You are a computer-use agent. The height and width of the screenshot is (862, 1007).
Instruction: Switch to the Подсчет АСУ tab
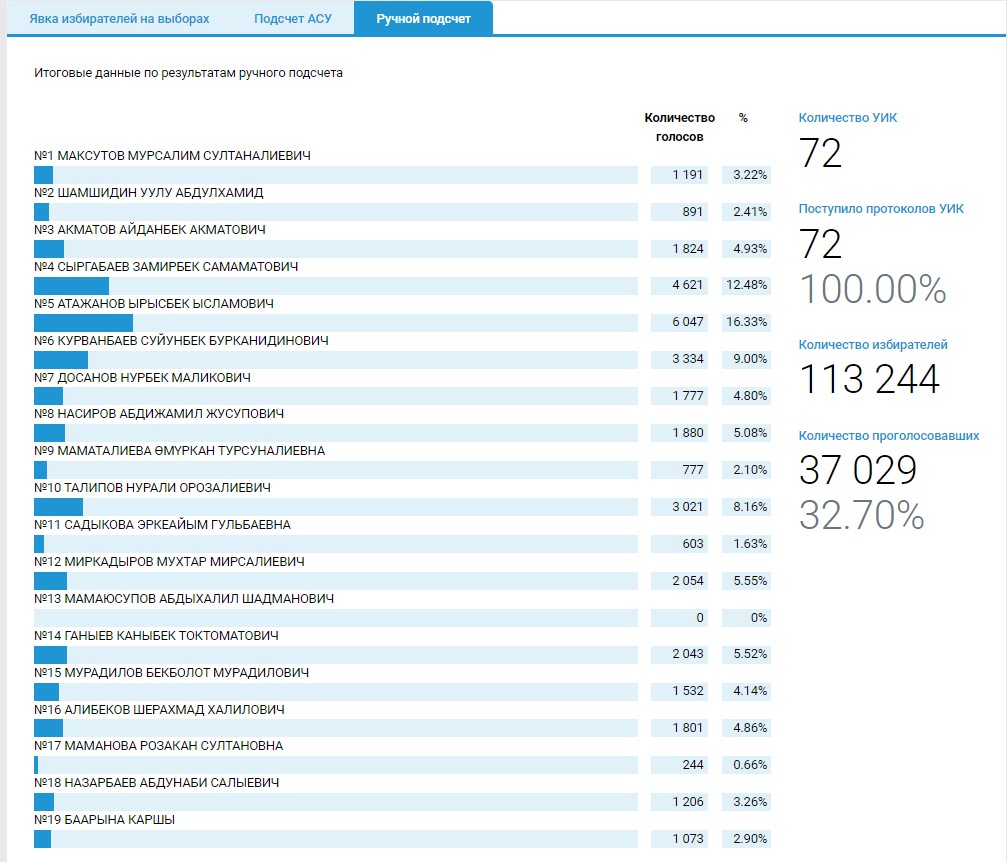point(292,19)
